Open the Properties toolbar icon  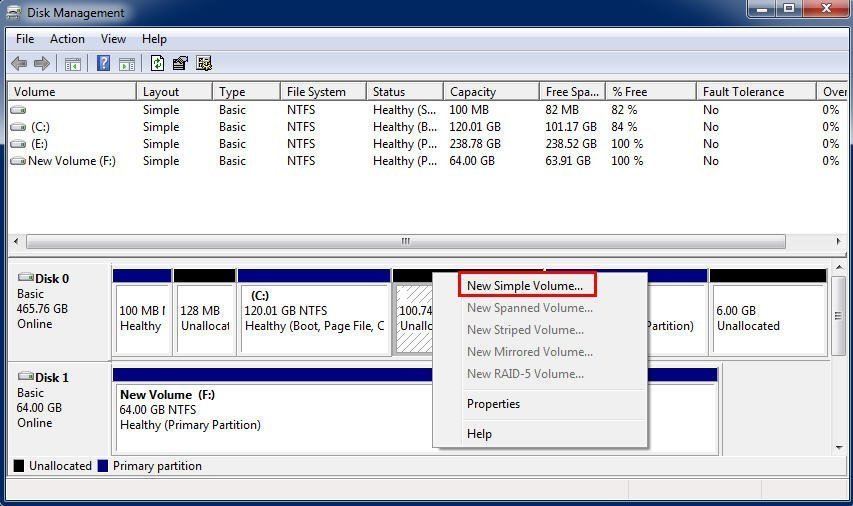(180, 63)
